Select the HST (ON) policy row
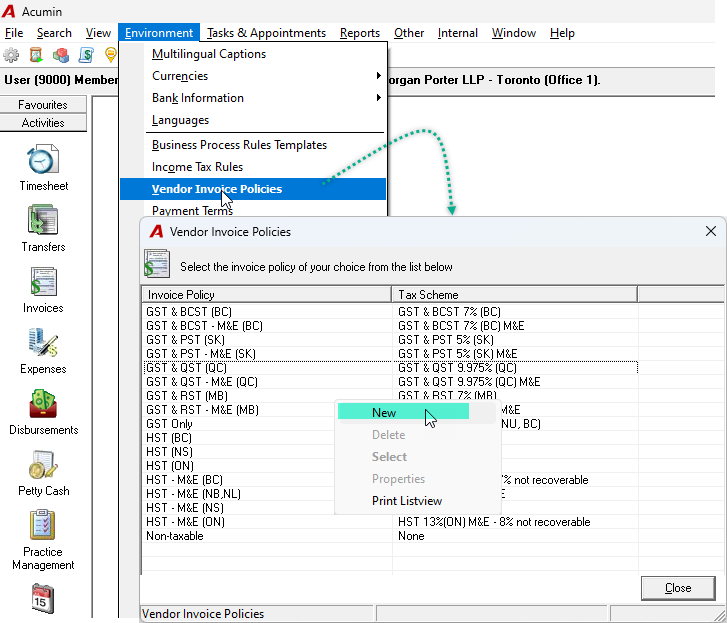Viewport: 727px width, 623px height. point(239,466)
